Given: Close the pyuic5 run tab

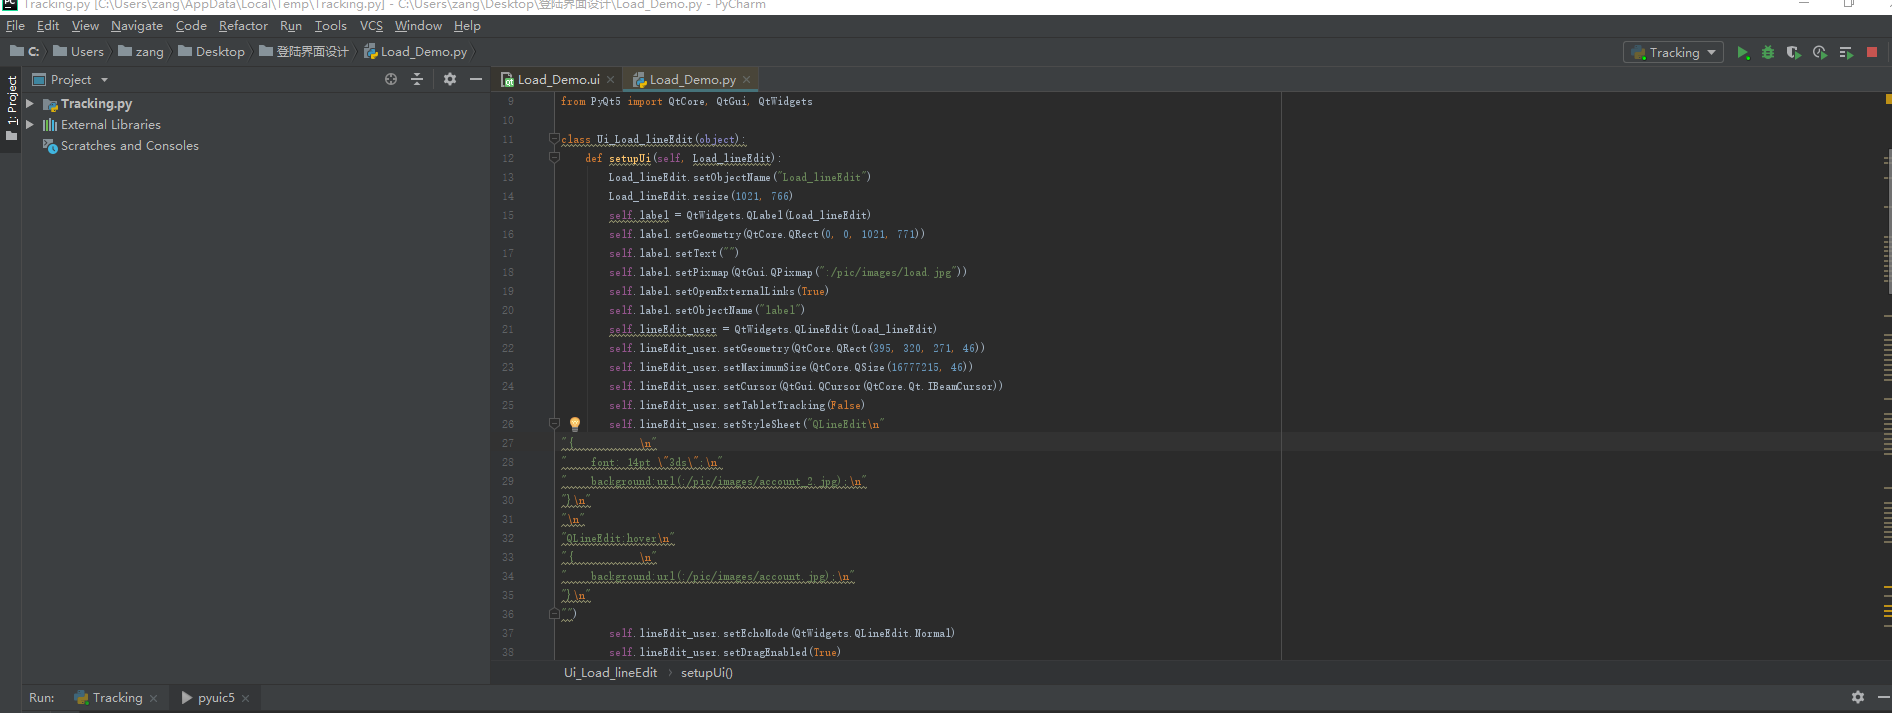Looking at the screenshot, I should click(x=245, y=698).
